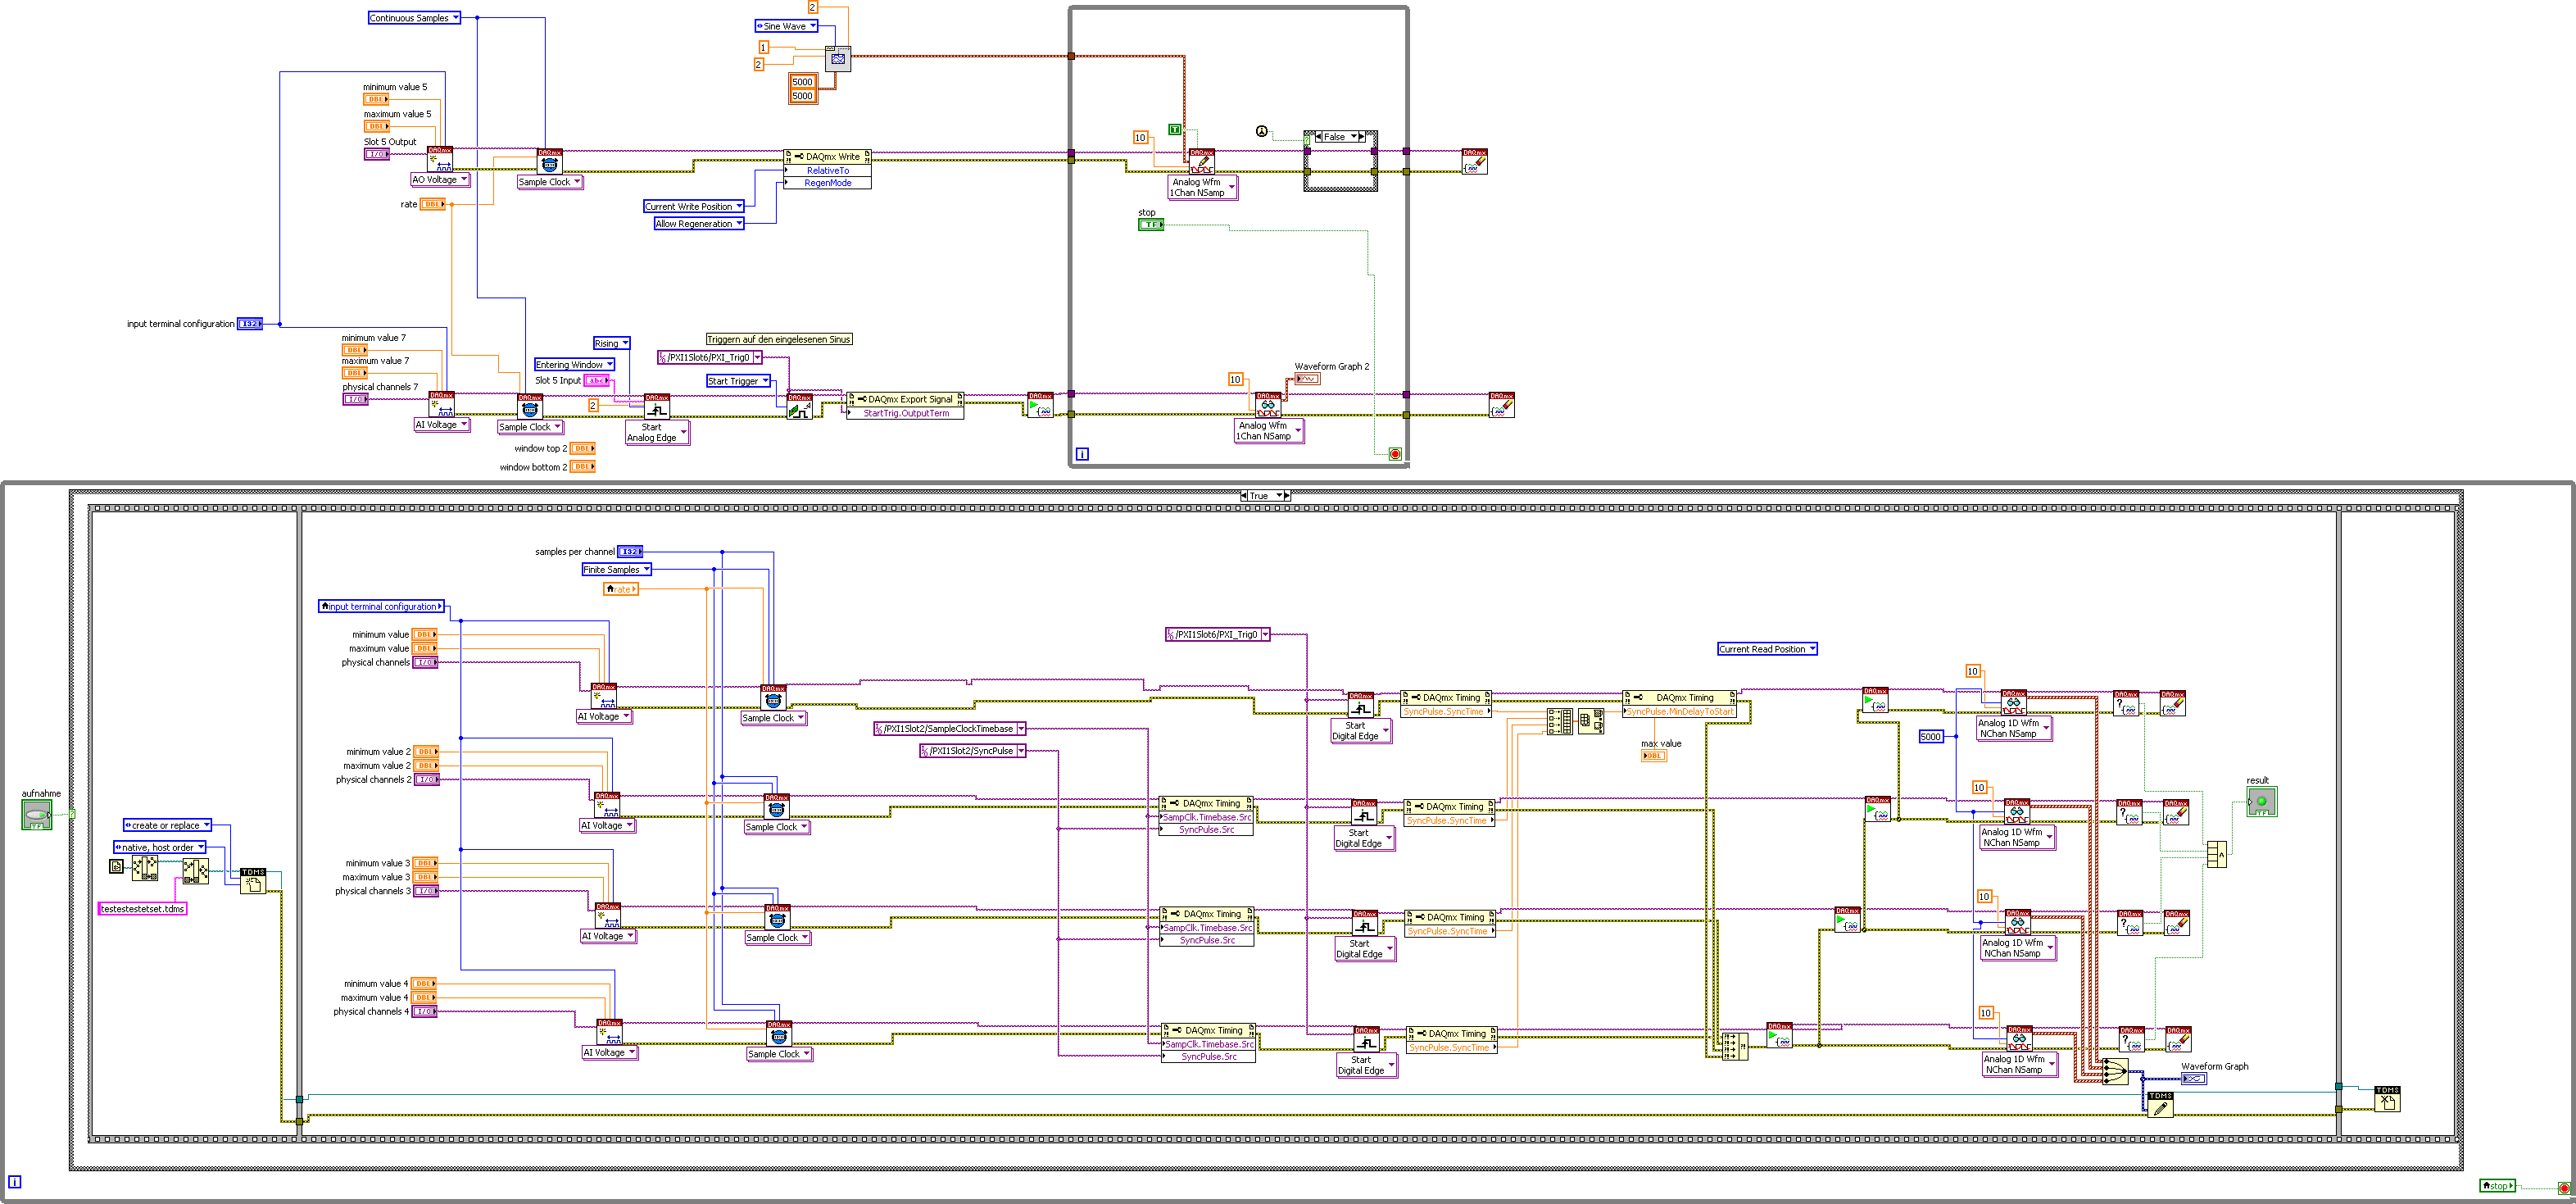Click the Waveform Graph 2 indicator terminal
This screenshot has width=2576, height=1204.
click(1307, 379)
